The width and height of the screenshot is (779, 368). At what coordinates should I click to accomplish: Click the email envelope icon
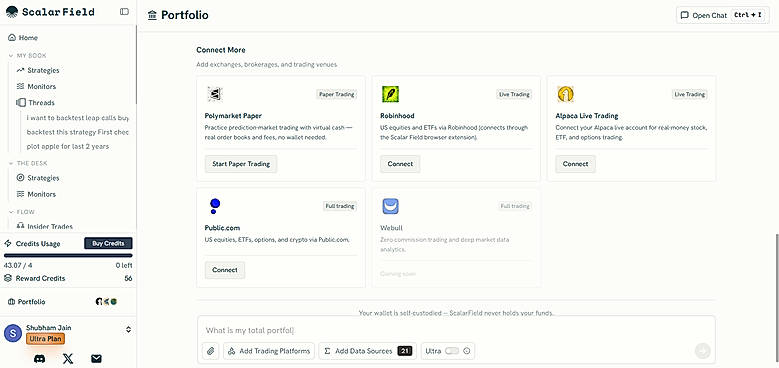tap(96, 358)
